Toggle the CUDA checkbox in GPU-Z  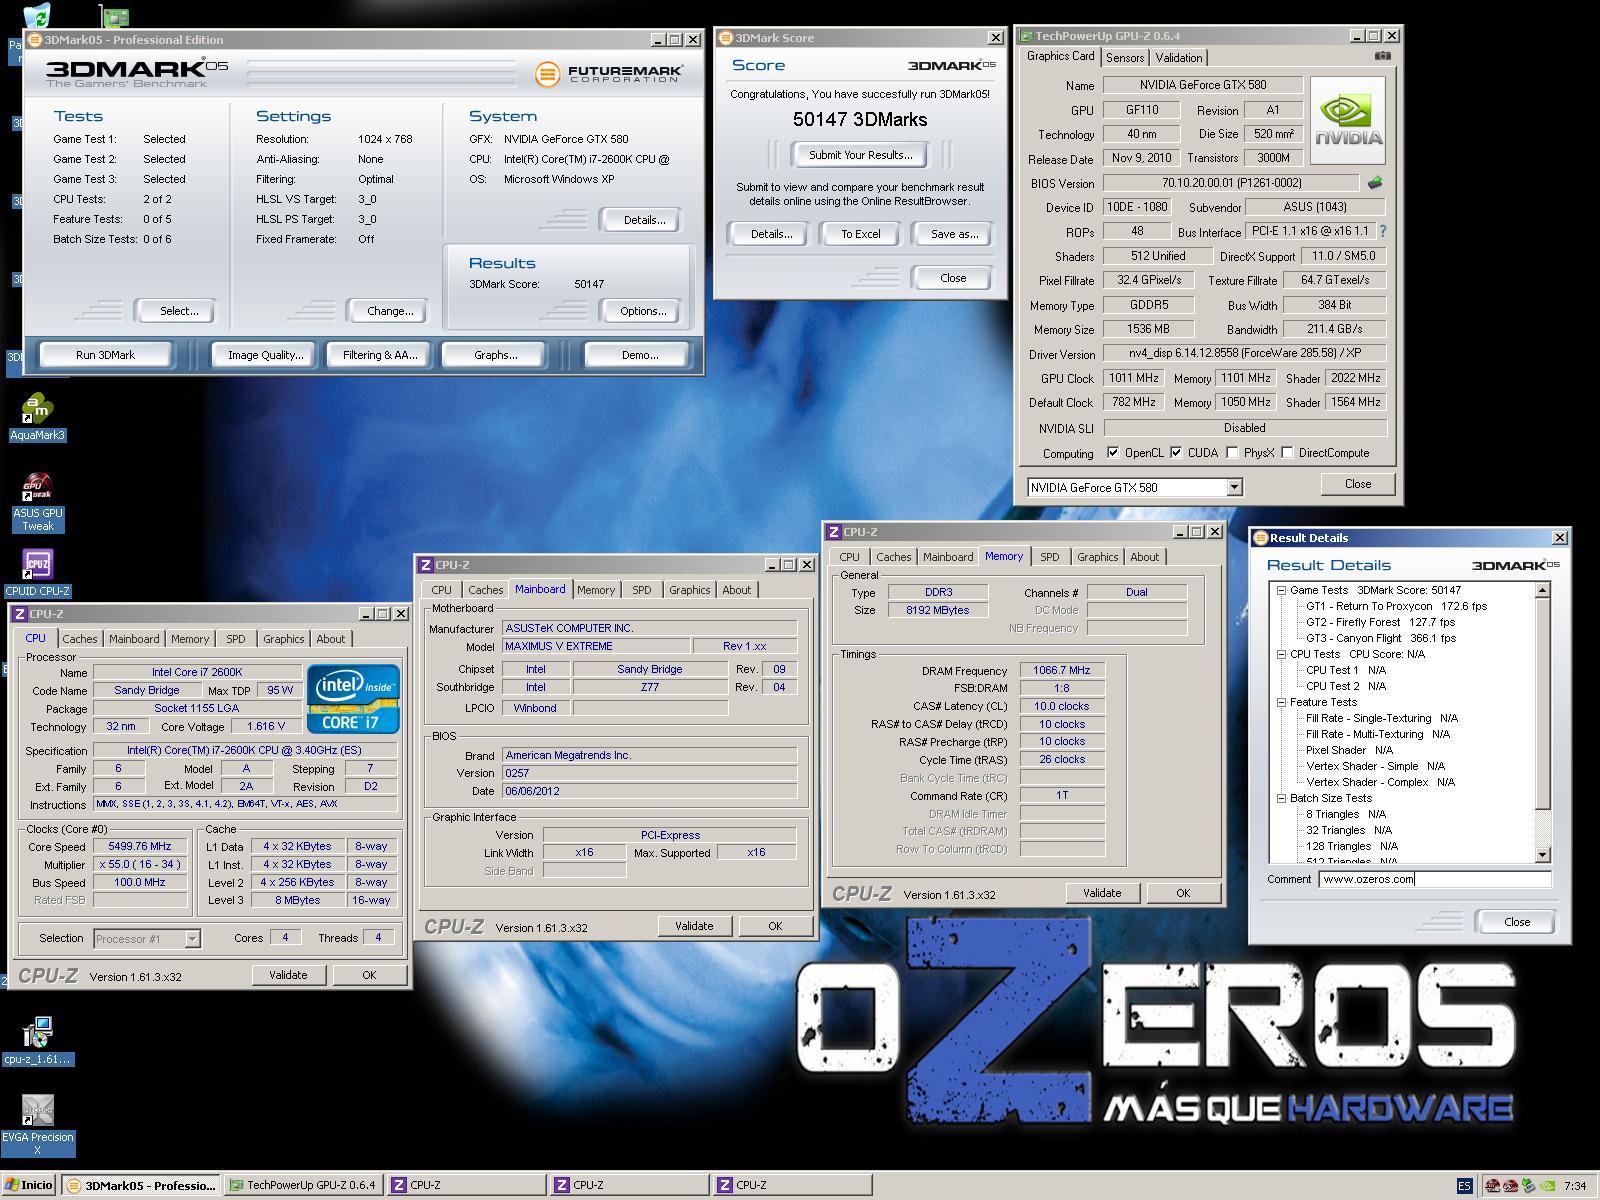coord(1176,452)
